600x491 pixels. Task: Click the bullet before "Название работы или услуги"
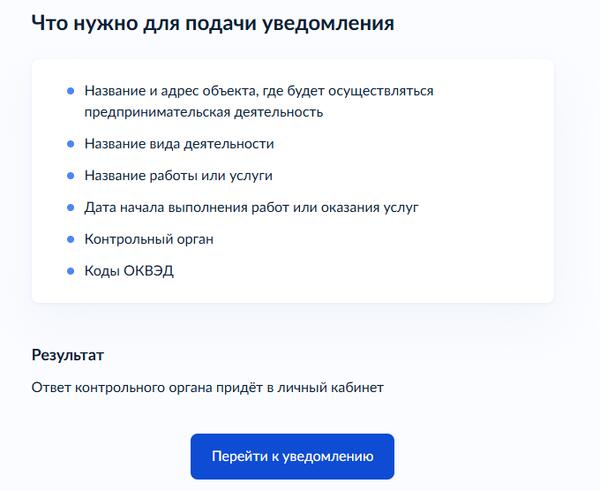[70, 176]
